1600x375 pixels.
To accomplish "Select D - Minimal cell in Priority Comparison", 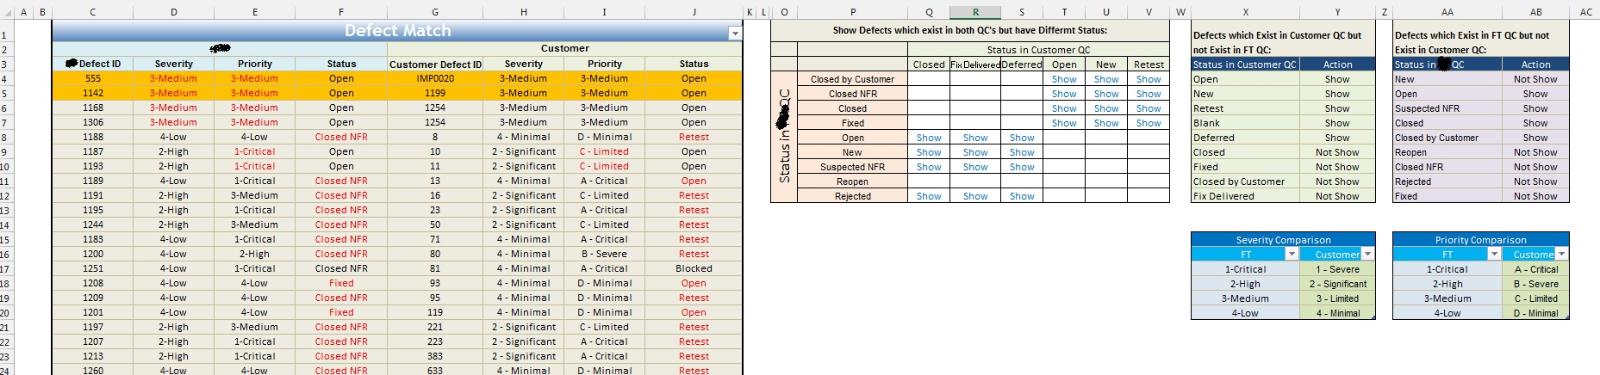I will [x=1536, y=313].
